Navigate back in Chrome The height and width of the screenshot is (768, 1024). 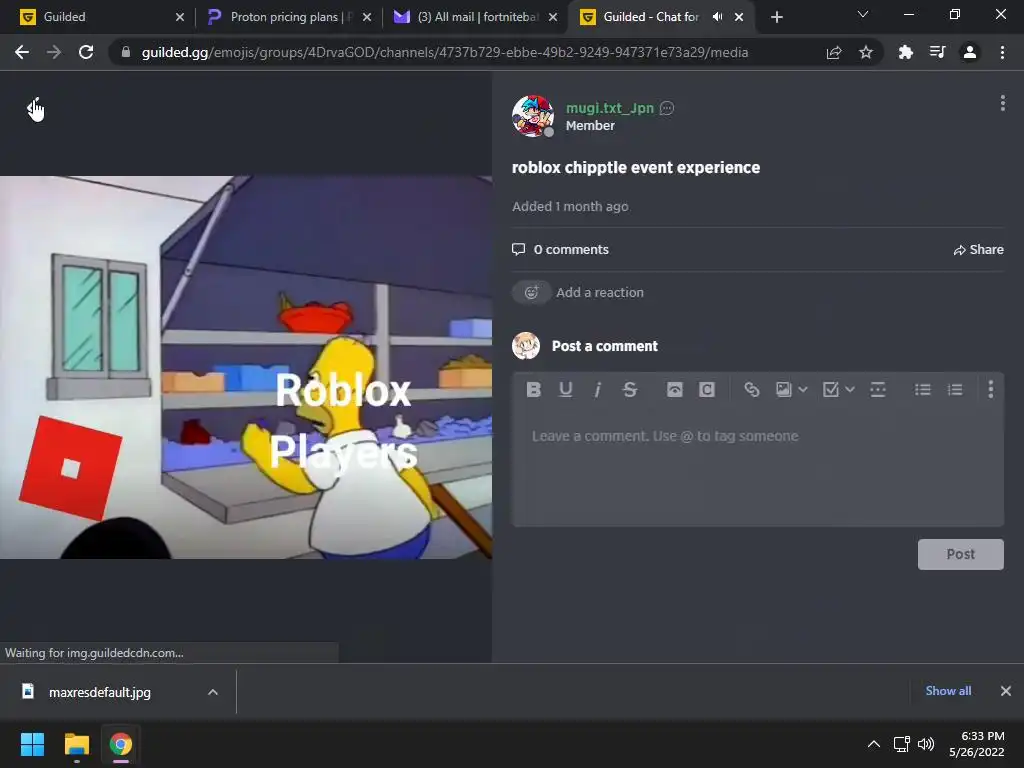(x=22, y=52)
